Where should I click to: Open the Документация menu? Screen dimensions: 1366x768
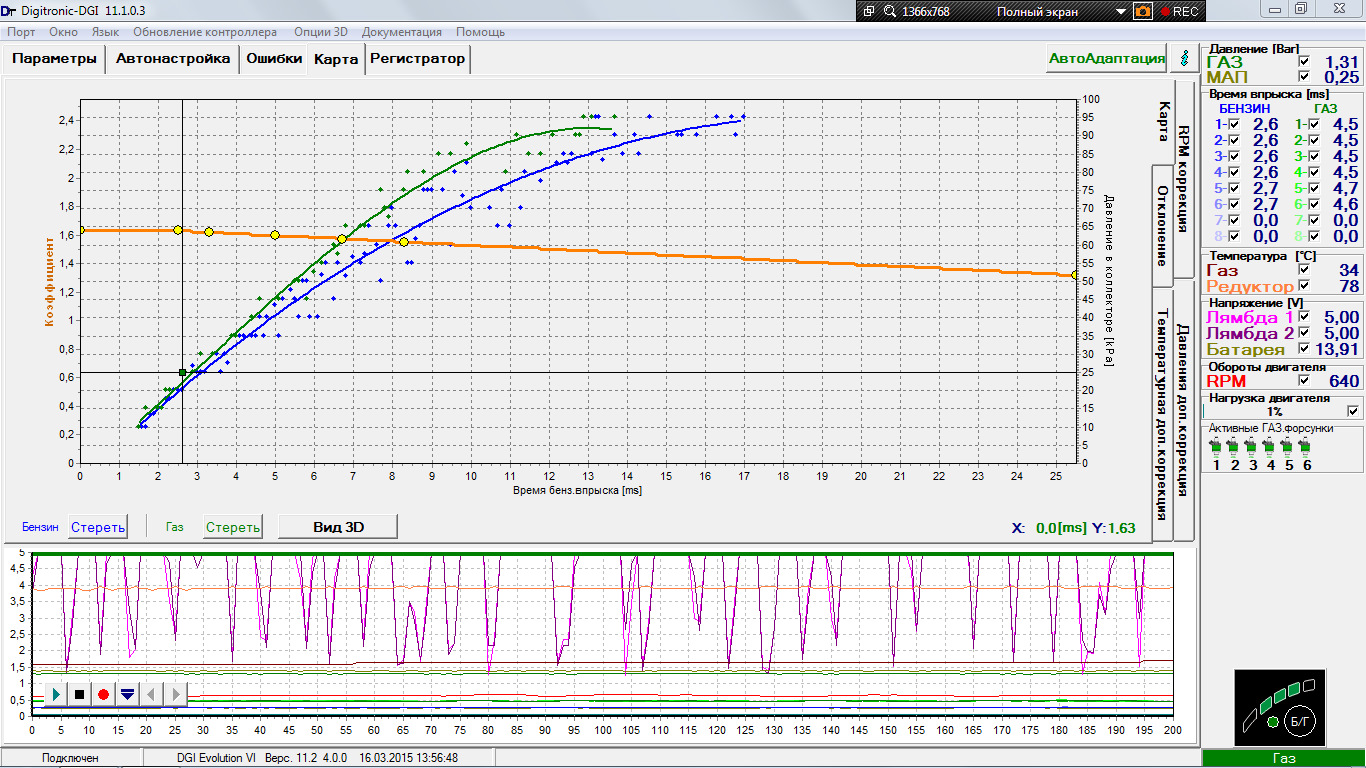[x=402, y=32]
